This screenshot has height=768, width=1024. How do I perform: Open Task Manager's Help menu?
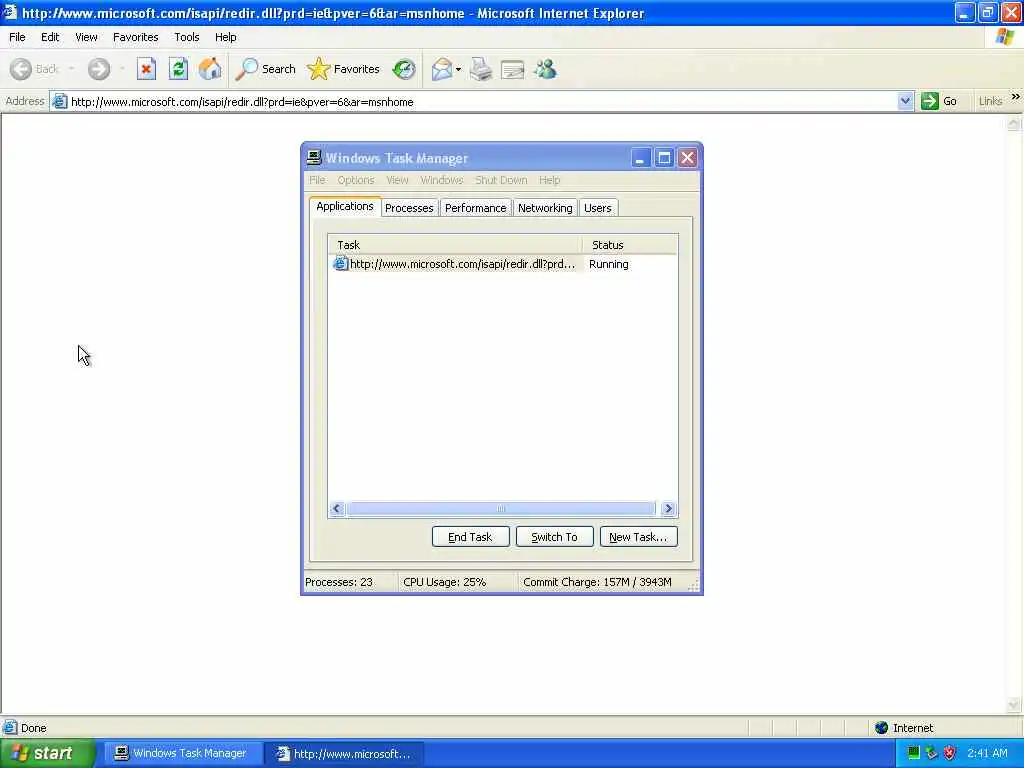[x=549, y=180]
